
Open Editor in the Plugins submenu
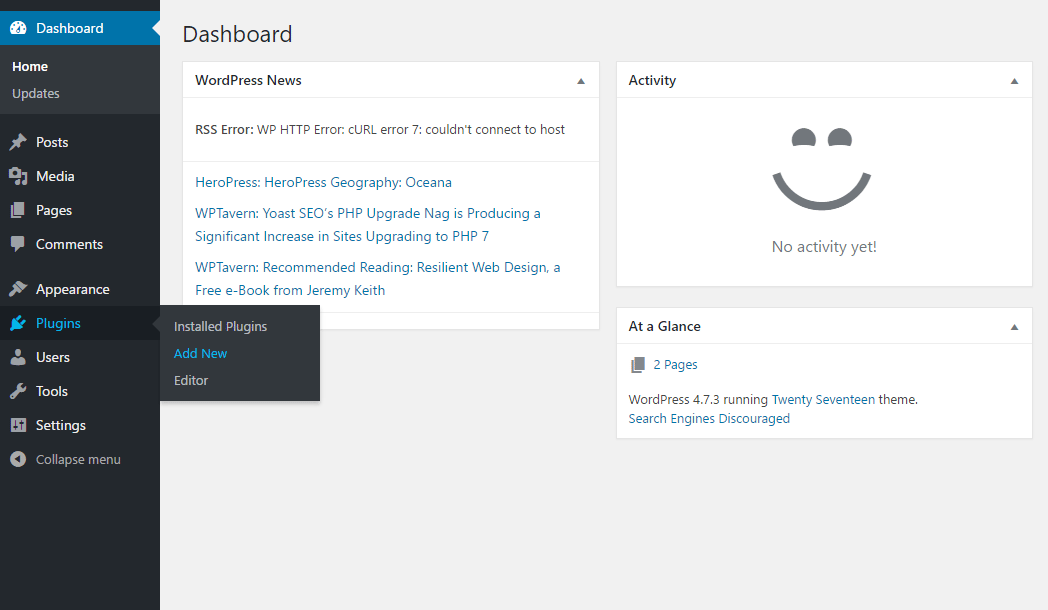[x=191, y=380]
